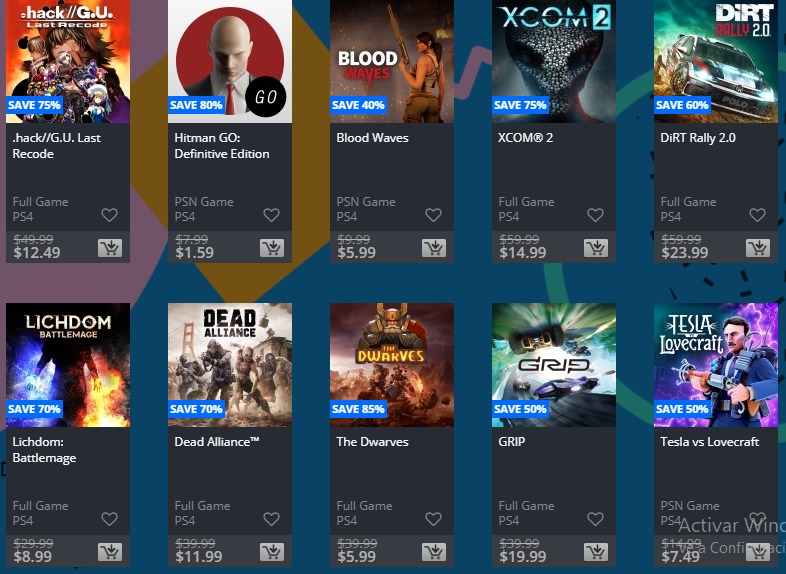Heart icon for .hack//G.U. Last Recode
Screen dimensions: 786x574
pyautogui.click(x=109, y=215)
